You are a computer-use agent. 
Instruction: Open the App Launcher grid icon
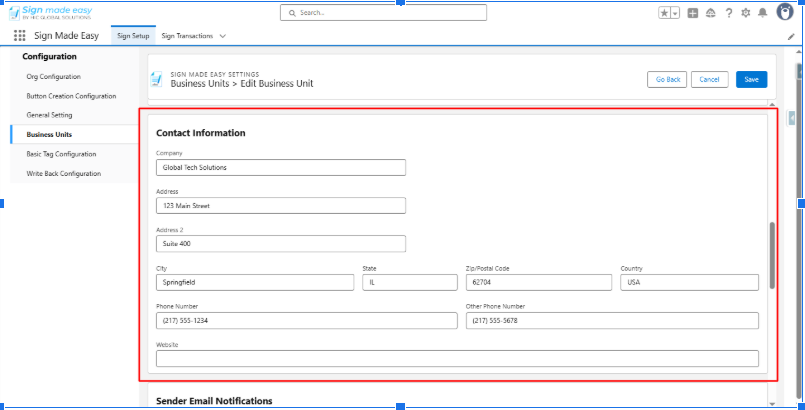19,35
